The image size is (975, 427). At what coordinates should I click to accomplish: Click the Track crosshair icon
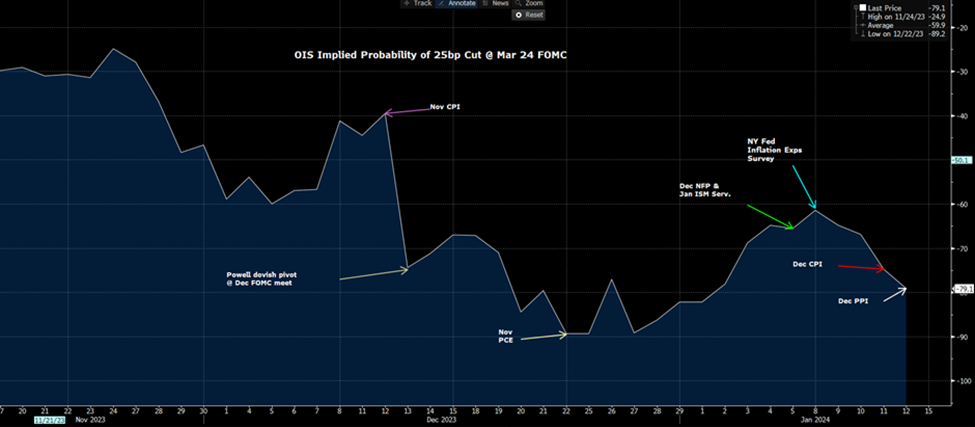click(407, 4)
